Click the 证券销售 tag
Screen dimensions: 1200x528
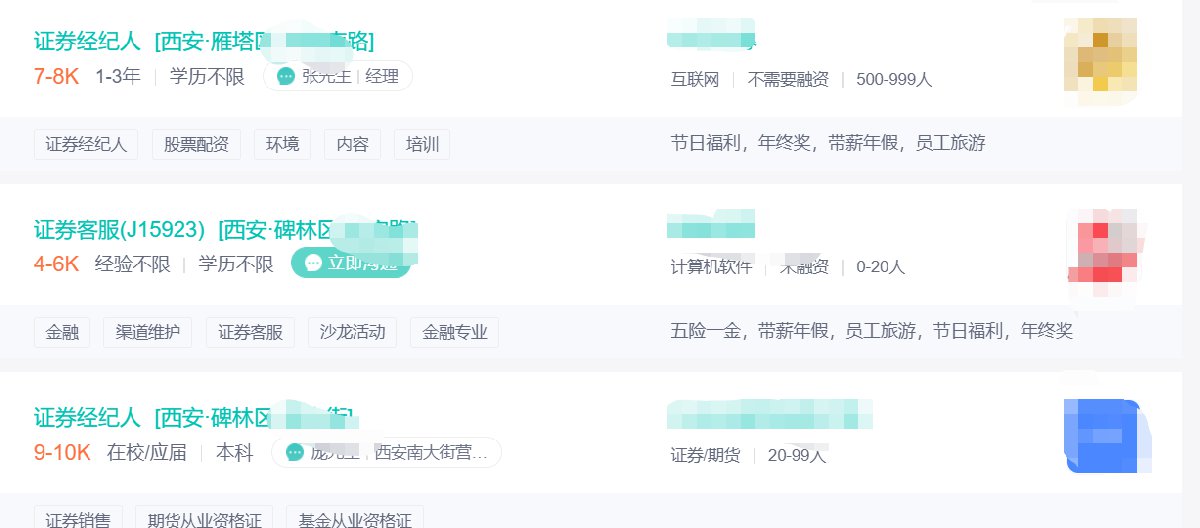click(79, 519)
